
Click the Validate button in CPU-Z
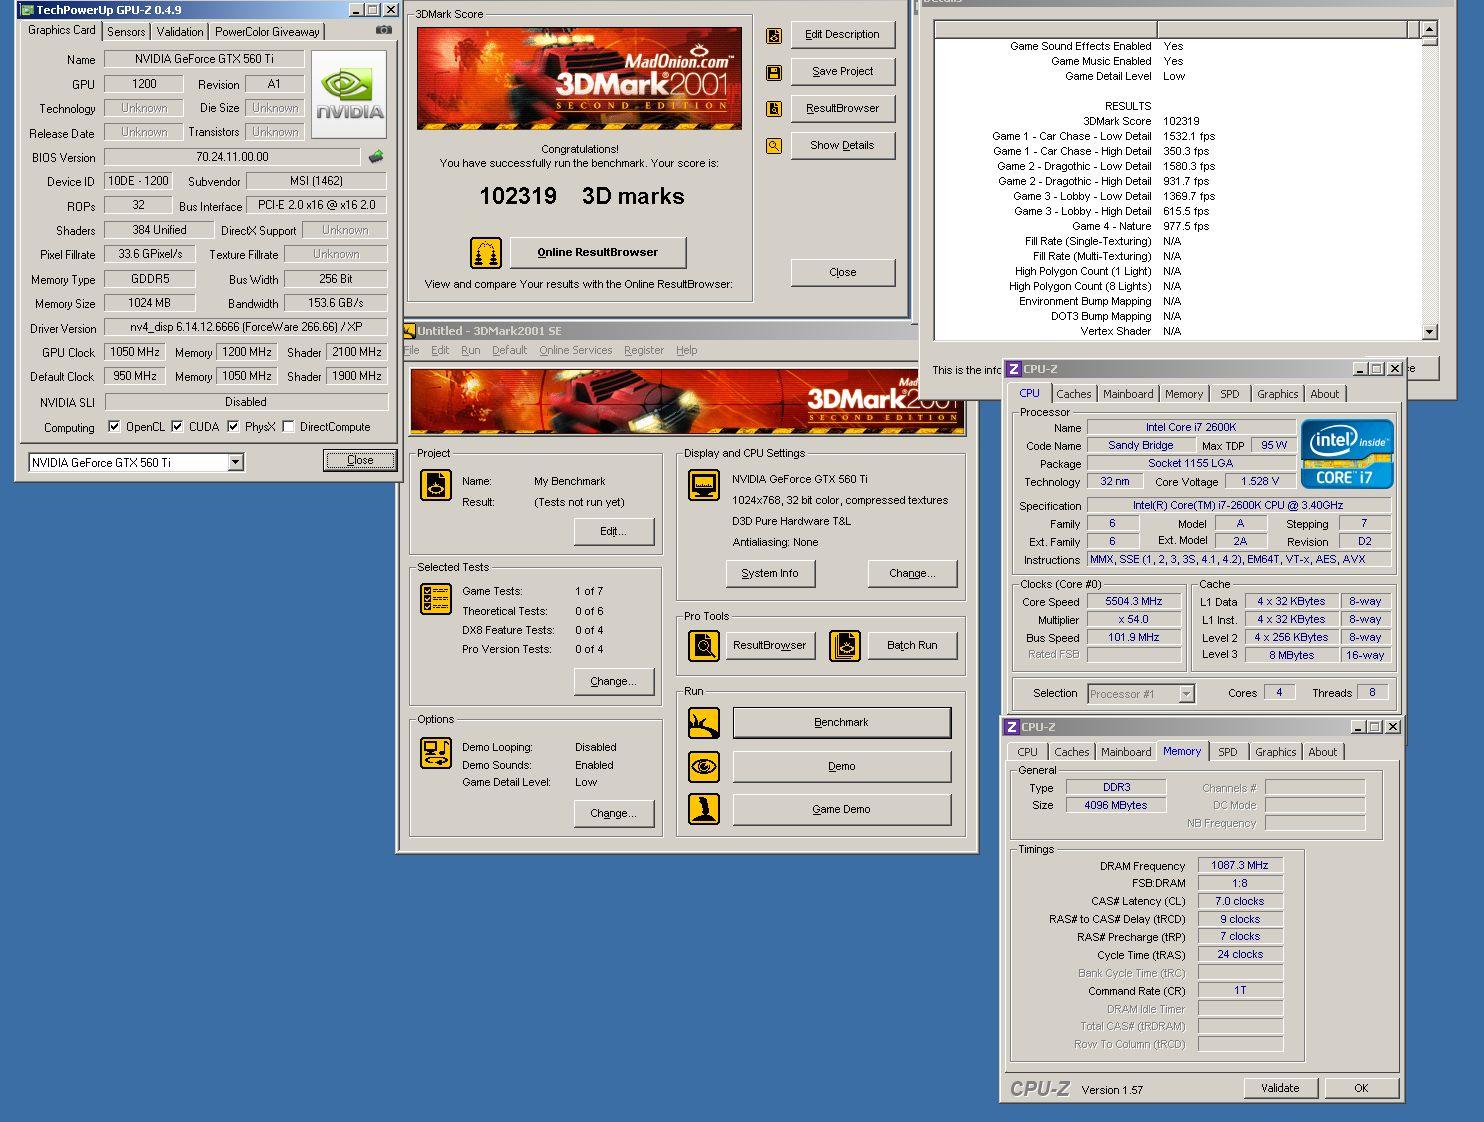pos(1280,1088)
